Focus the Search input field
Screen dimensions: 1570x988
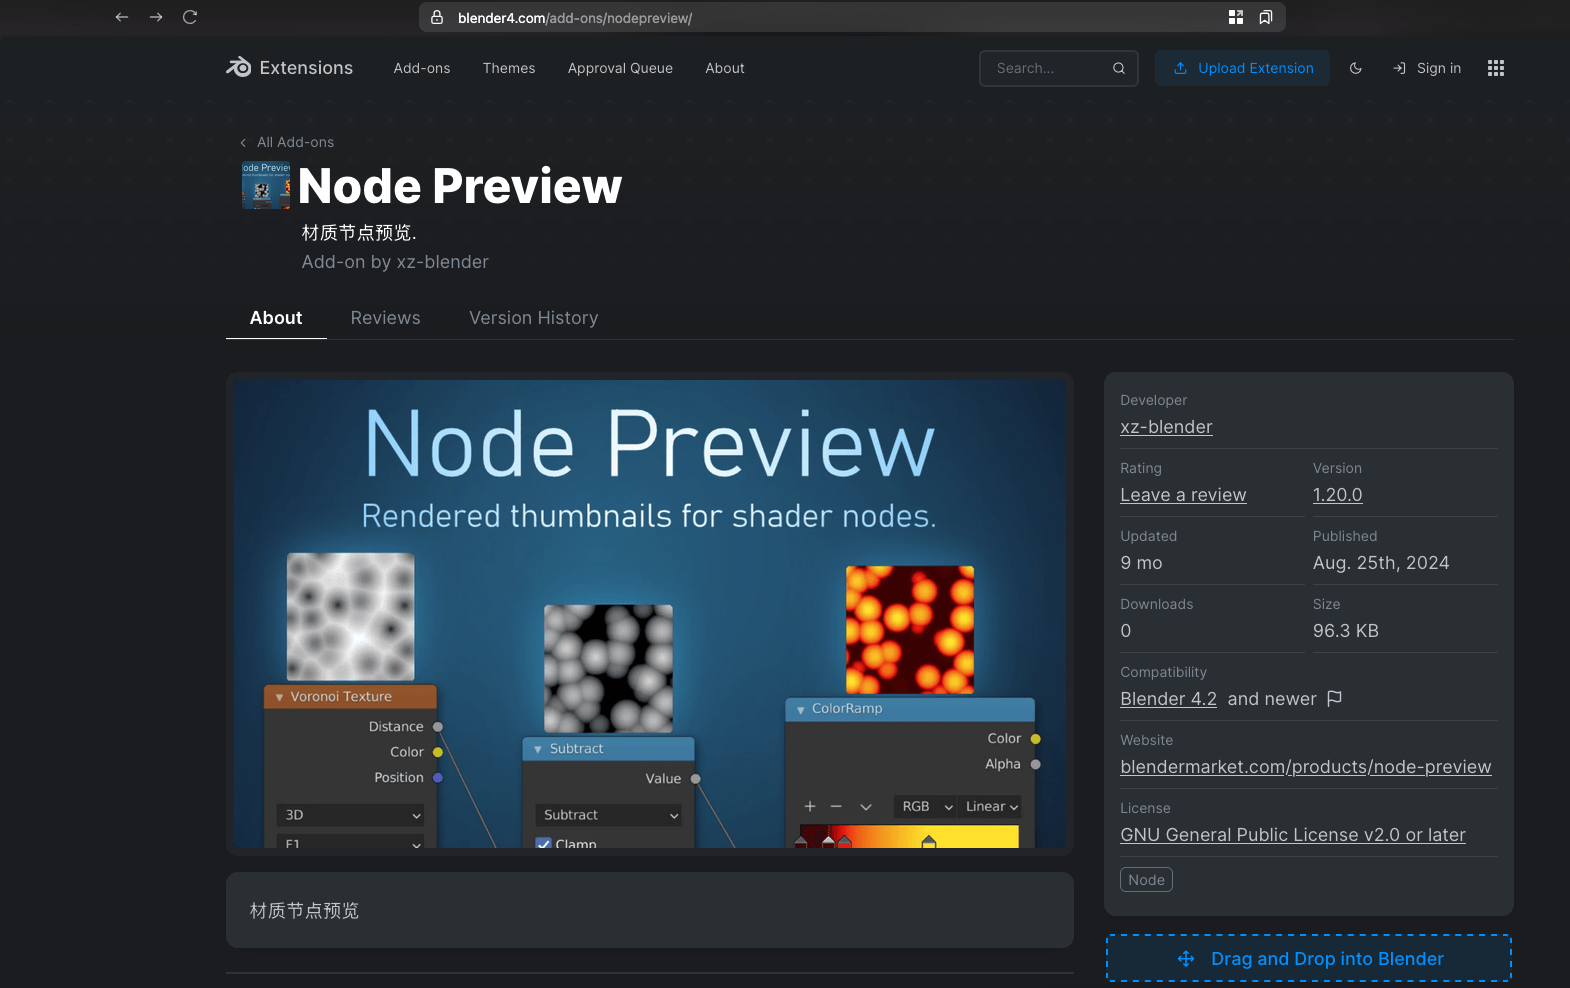[1059, 68]
